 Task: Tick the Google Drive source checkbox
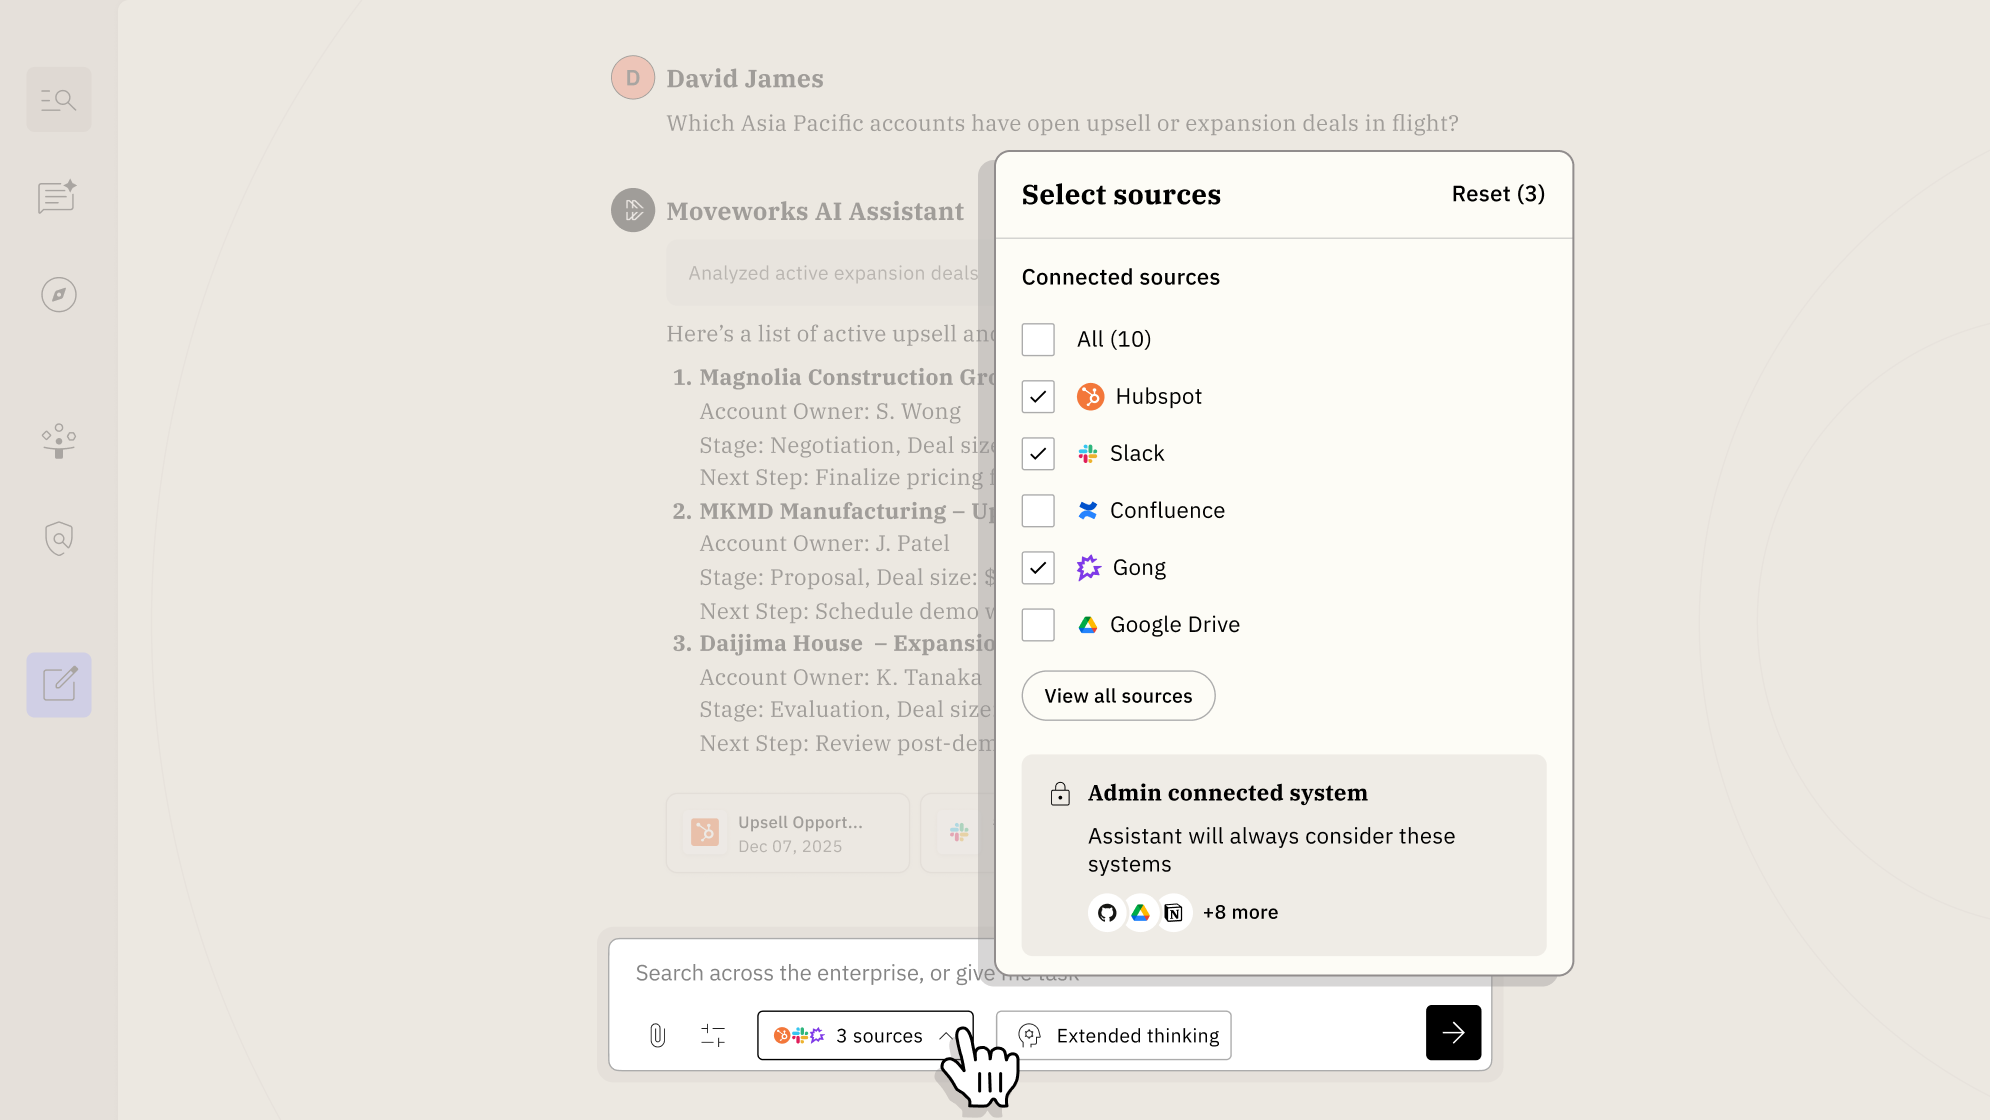click(x=1038, y=625)
